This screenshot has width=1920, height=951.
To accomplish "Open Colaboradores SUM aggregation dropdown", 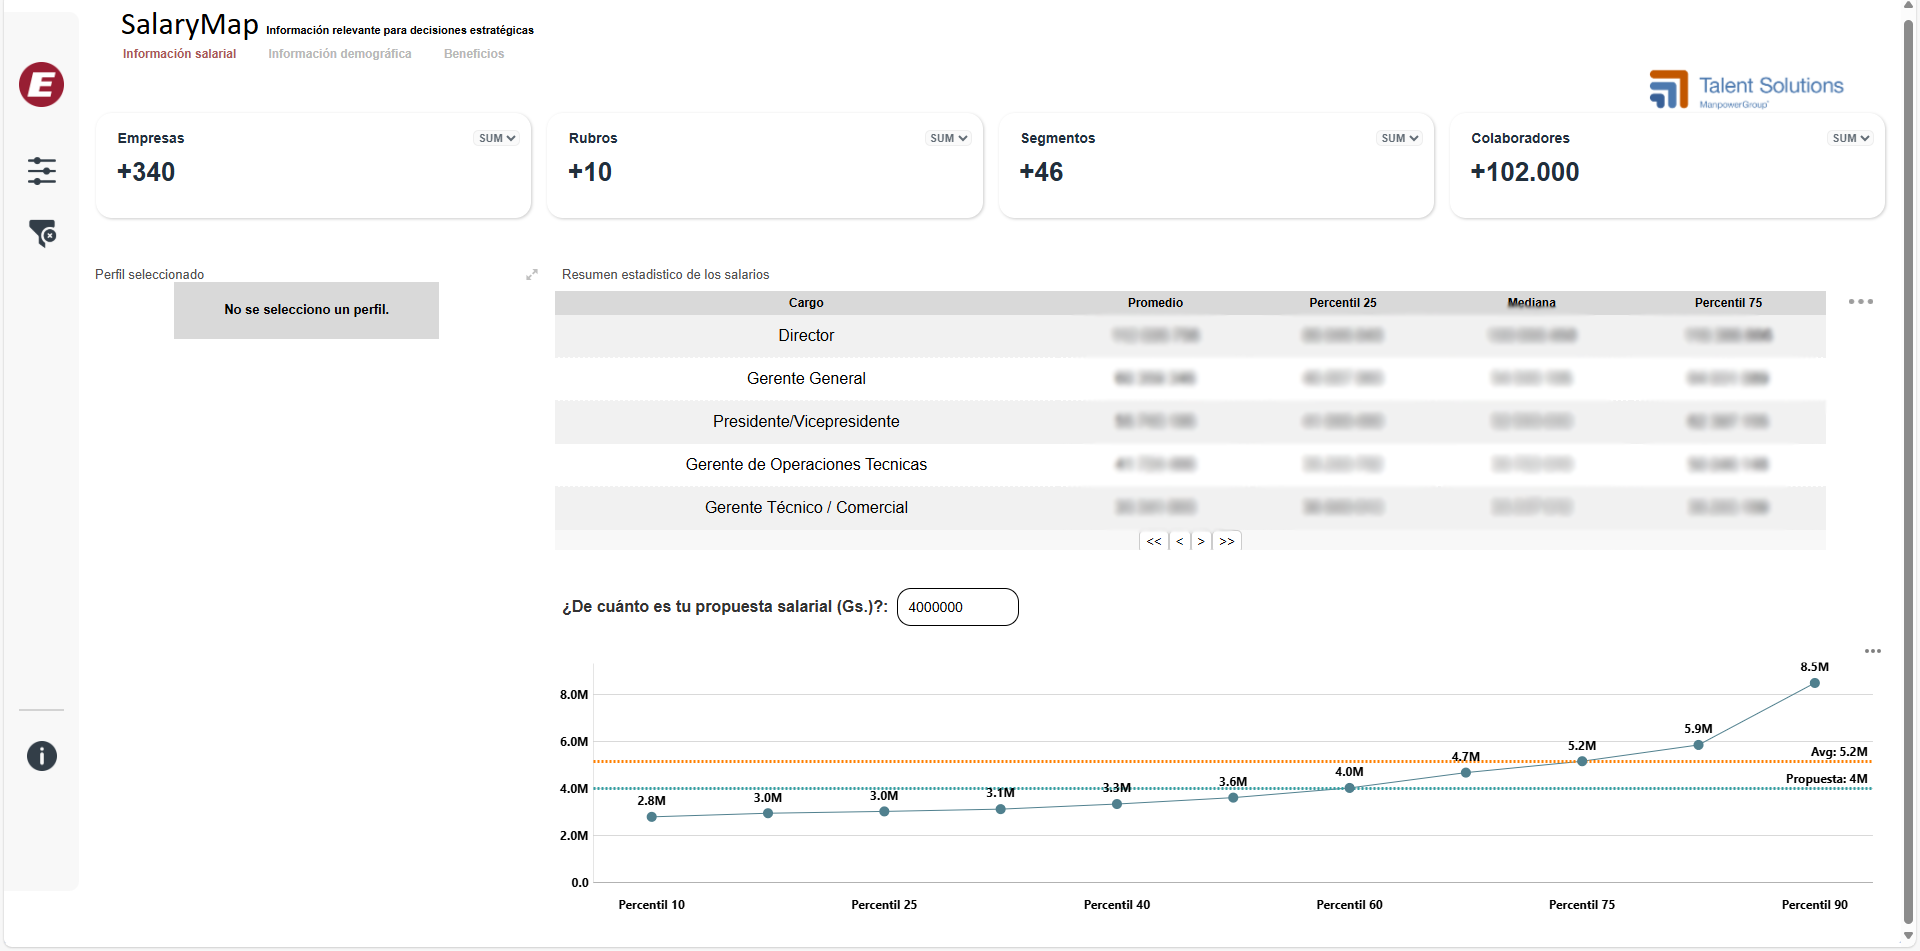I will coord(1850,139).
